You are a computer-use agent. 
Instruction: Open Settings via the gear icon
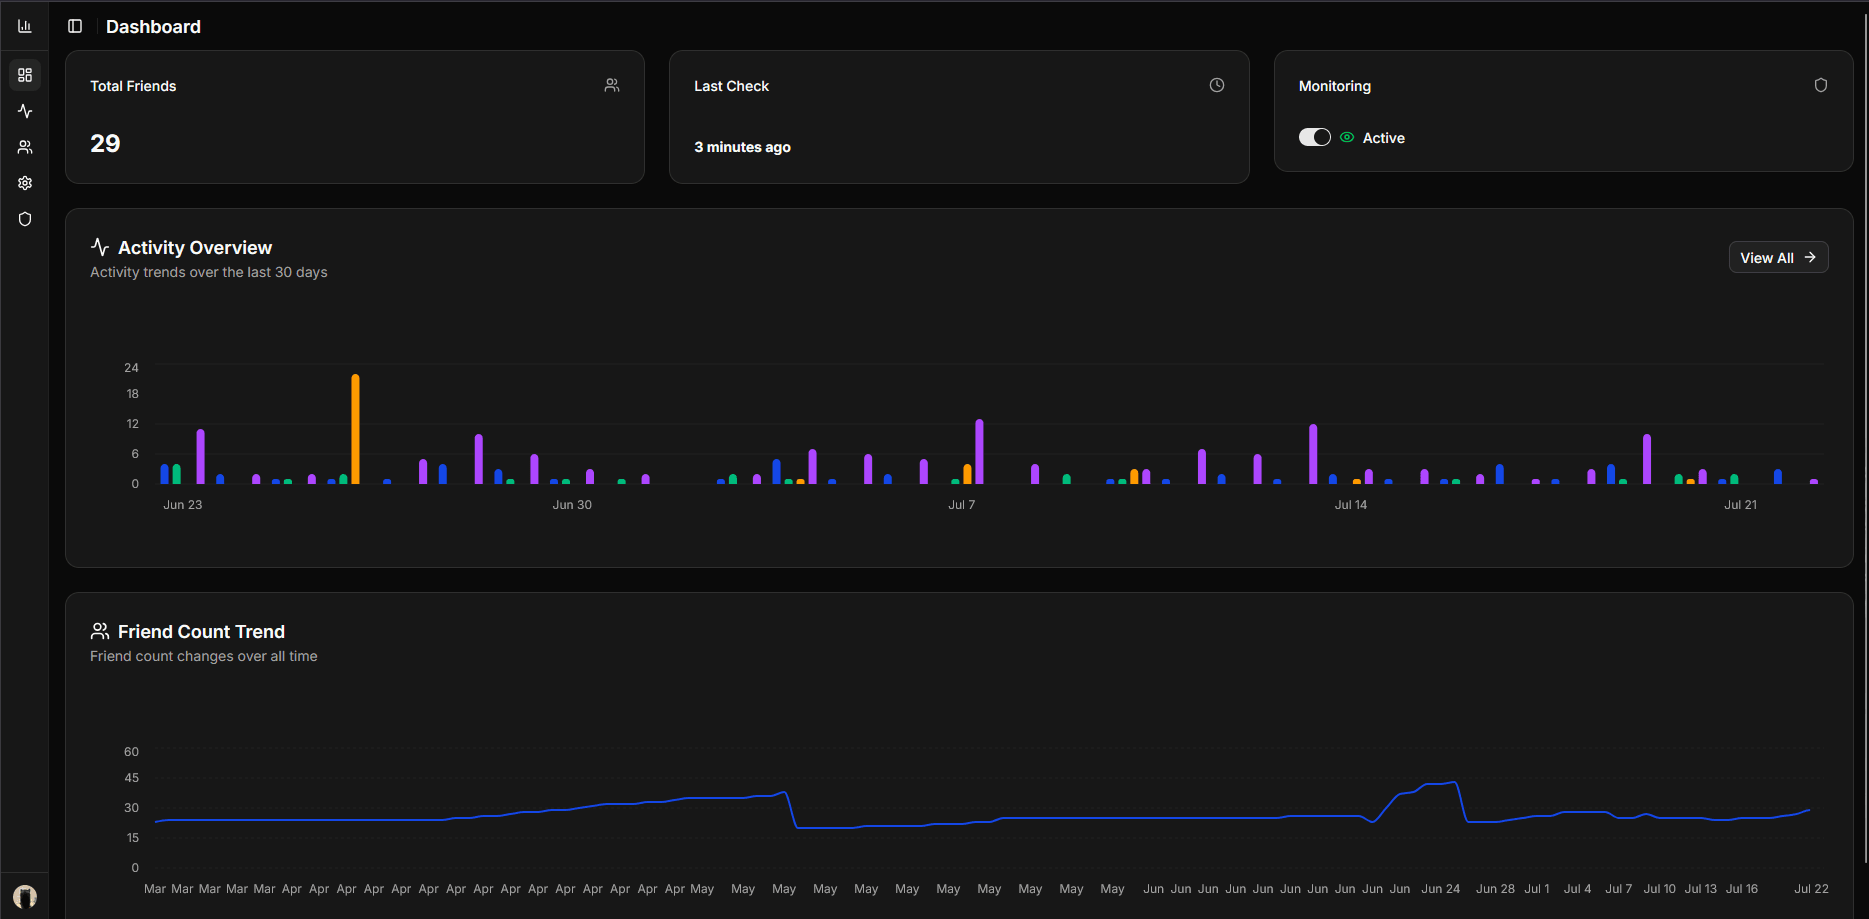click(25, 182)
